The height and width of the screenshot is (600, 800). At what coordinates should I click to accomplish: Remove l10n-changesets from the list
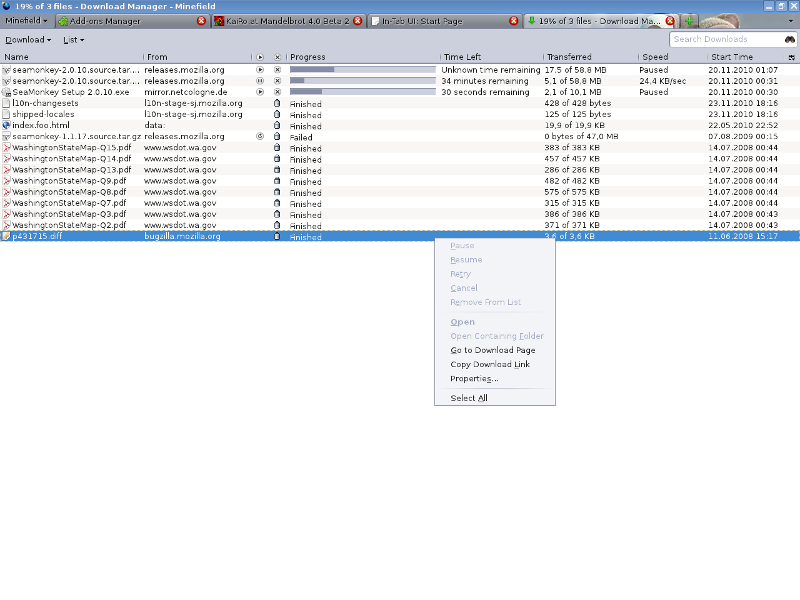click(x=277, y=103)
